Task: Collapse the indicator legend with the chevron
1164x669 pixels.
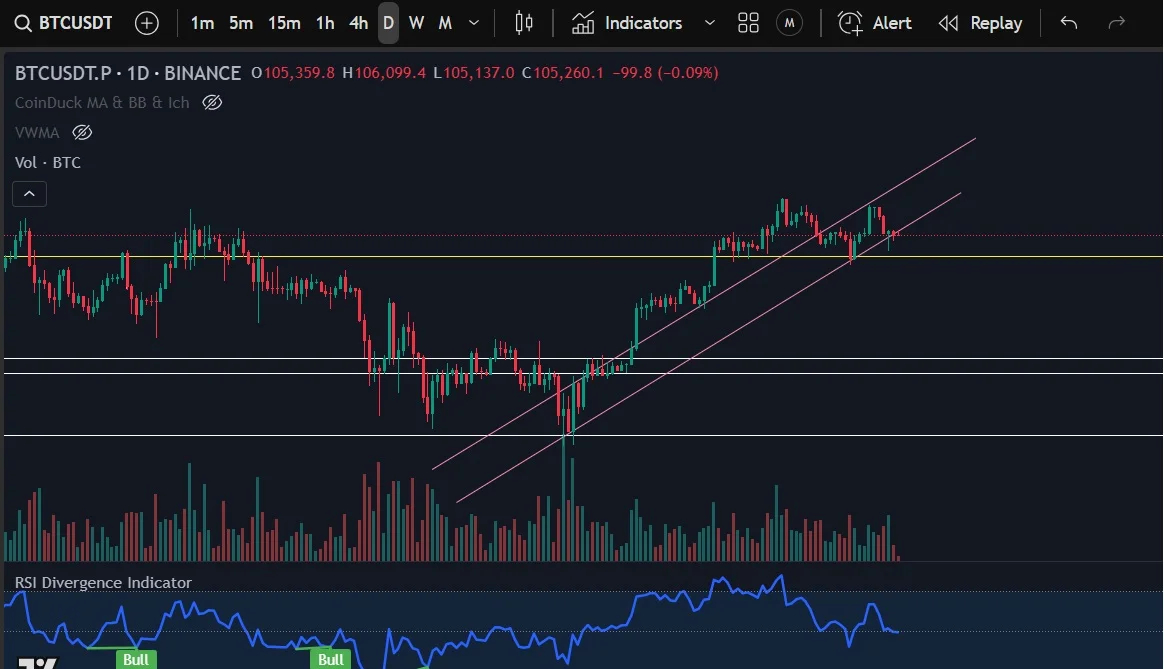Action: click(x=30, y=194)
